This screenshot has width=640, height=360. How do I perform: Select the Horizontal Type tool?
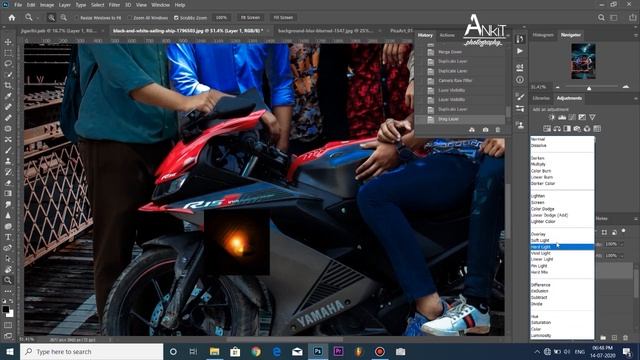click(x=8, y=237)
